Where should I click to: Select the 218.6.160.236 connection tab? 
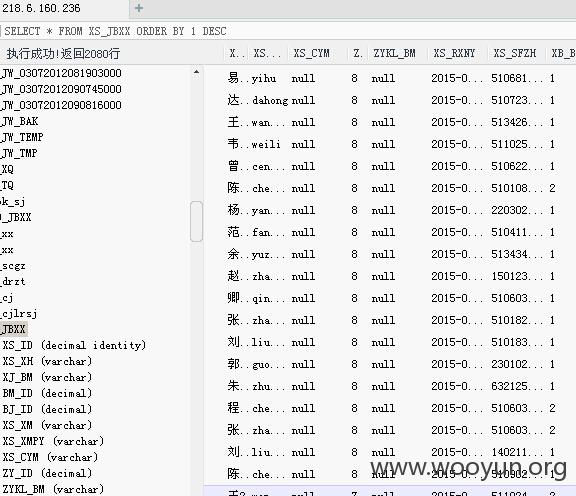(x=41, y=8)
